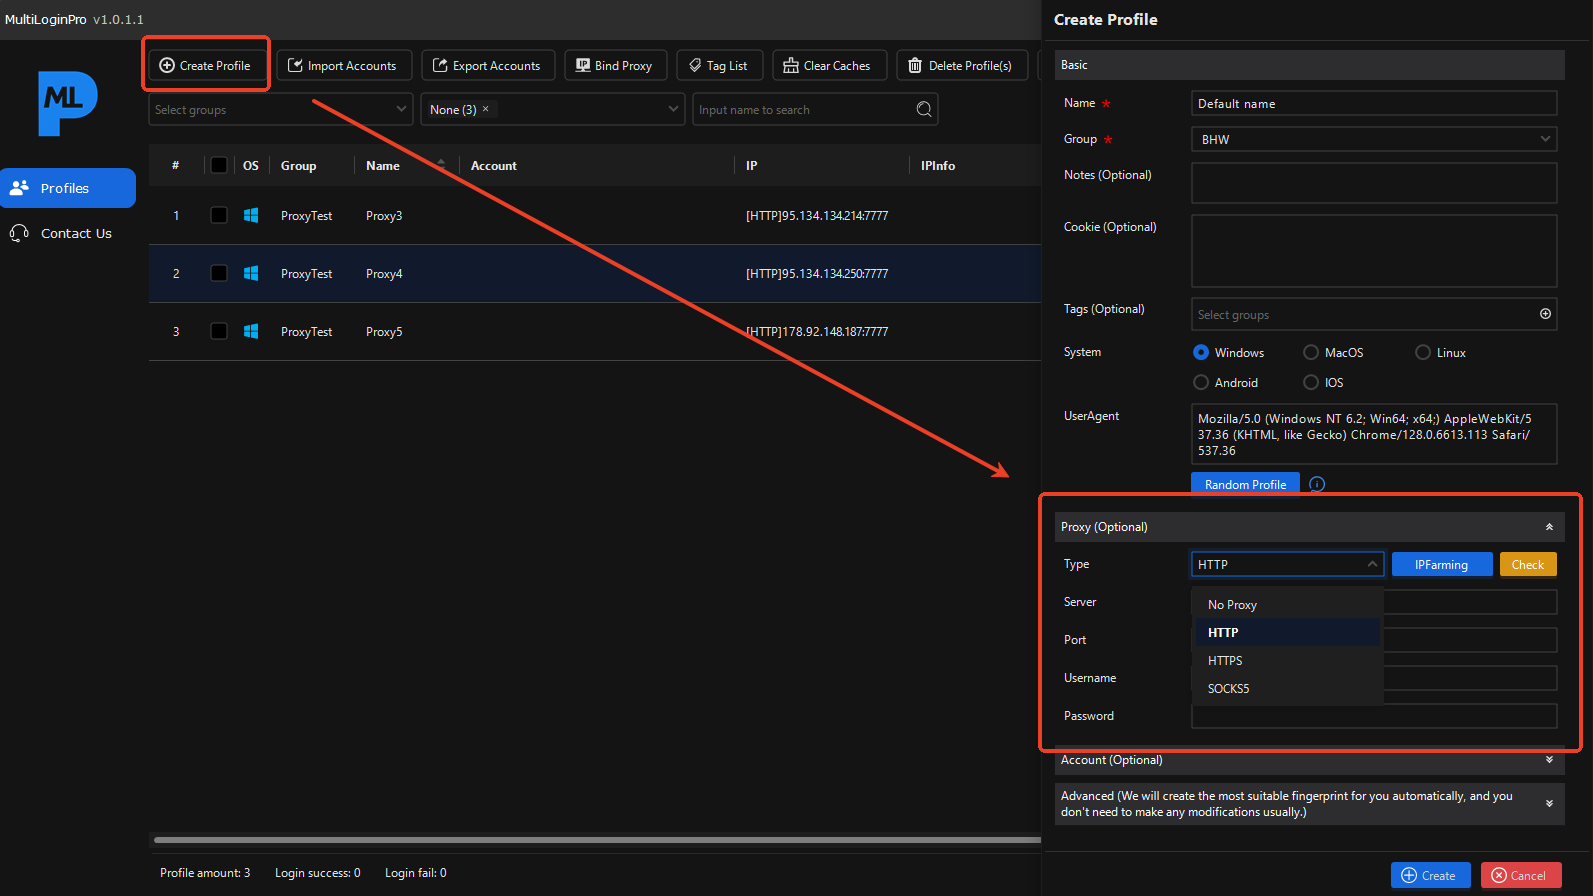Screen dimensions: 1593x896
Task: Click the Check proxy button
Action: [x=1528, y=564]
